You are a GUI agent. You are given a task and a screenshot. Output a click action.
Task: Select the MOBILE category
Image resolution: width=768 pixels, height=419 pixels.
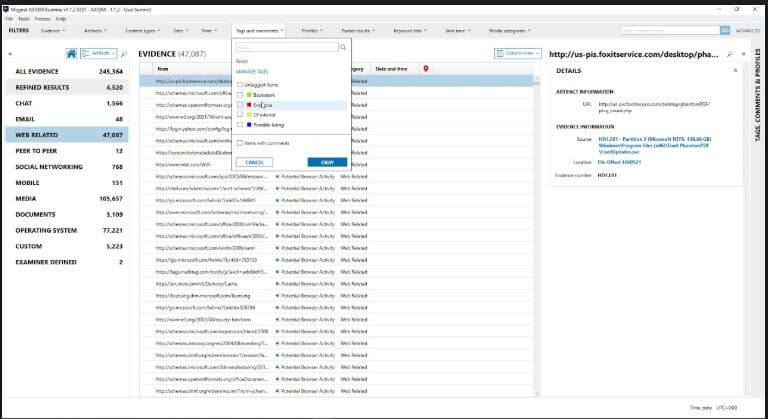click(67, 183)
